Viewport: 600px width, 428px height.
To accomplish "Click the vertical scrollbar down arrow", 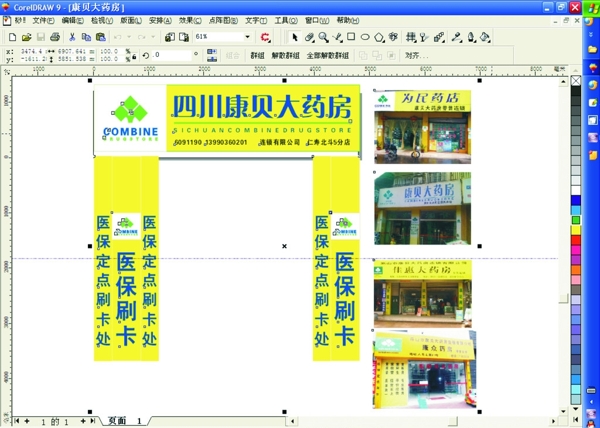I will [563, 412].
